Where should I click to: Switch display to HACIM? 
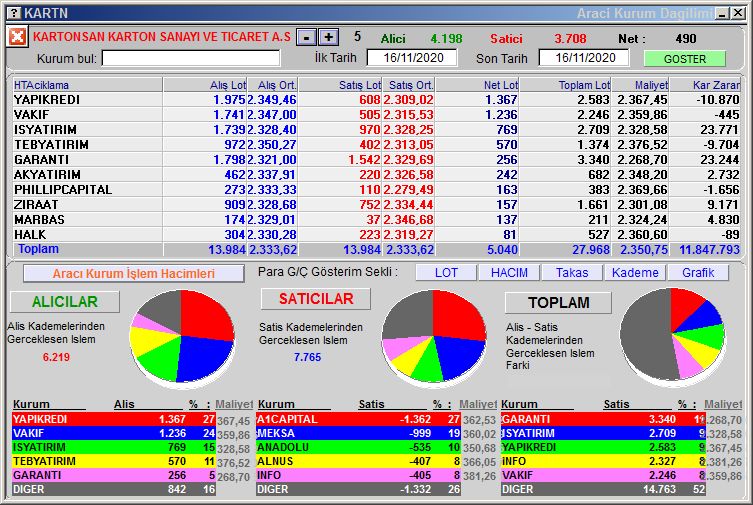[x=509, y=273]
